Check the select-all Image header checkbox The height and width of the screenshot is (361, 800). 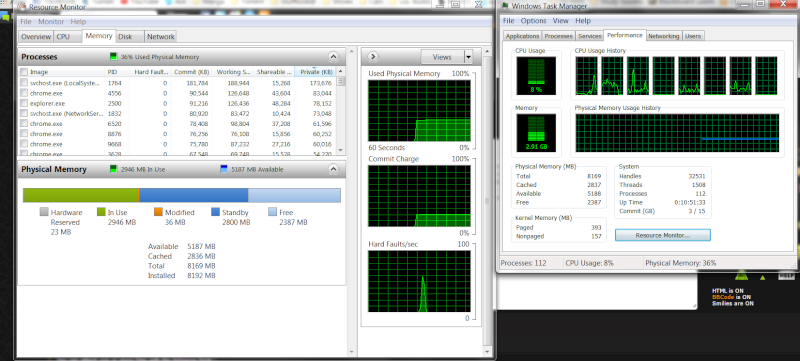[24, 72]
